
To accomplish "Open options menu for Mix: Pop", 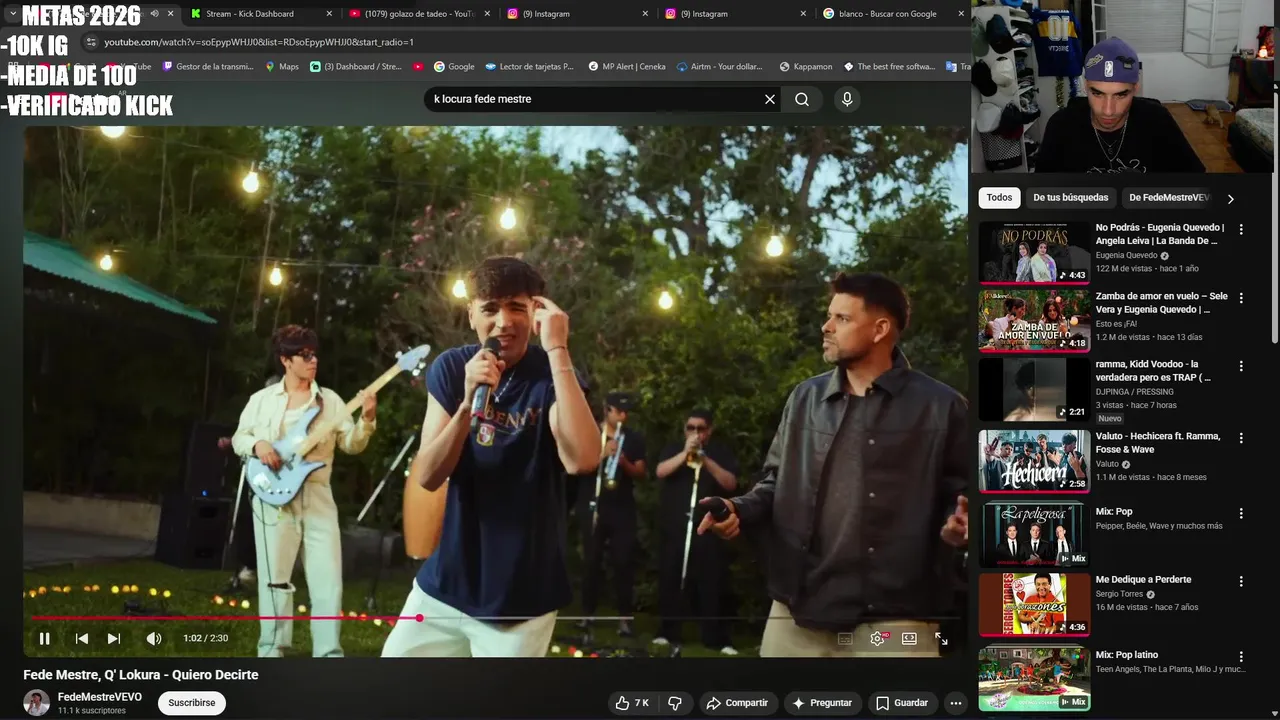I will pos(1241,513).
